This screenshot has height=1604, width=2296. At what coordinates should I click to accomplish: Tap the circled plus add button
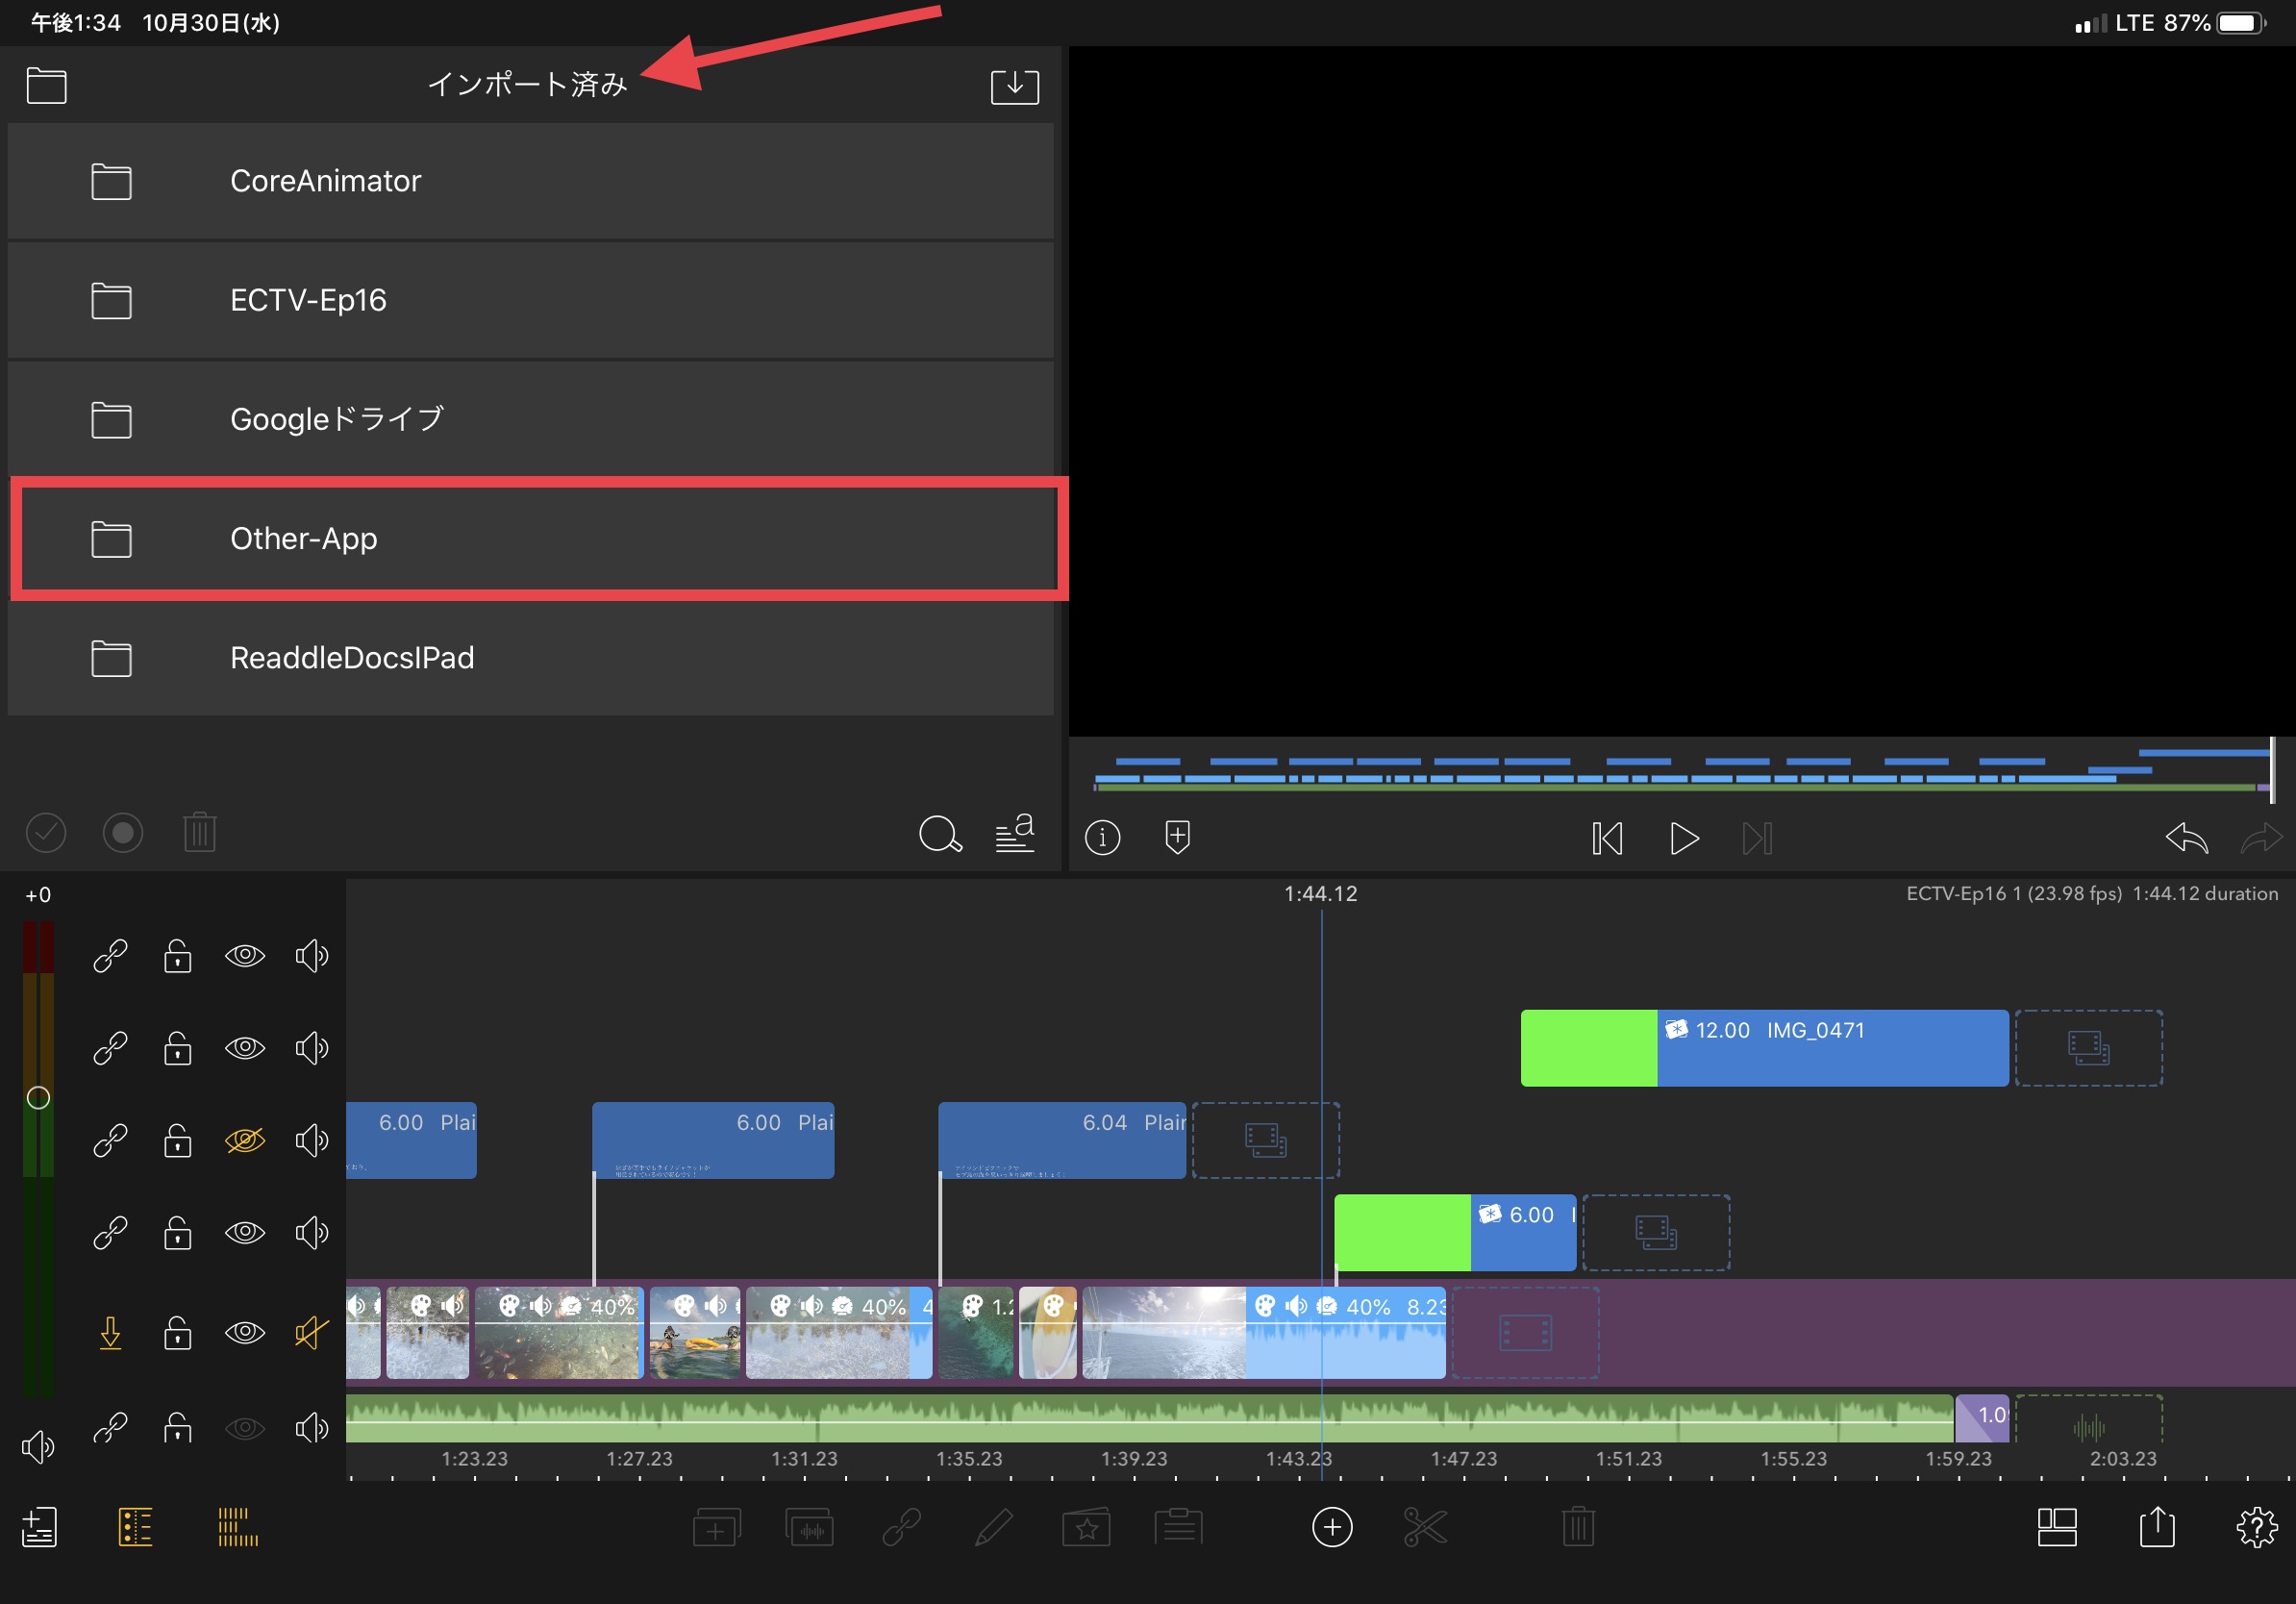(x=1331, y=1527)
